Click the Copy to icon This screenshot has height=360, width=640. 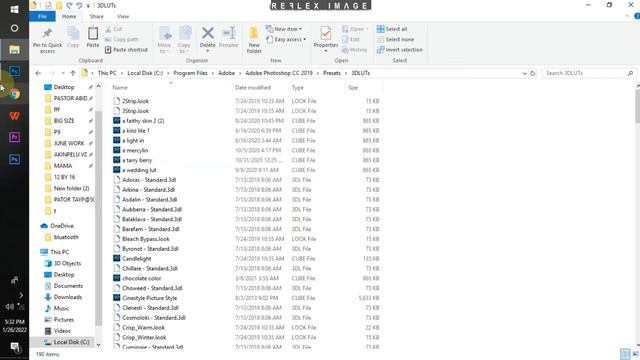click(184, 33)
